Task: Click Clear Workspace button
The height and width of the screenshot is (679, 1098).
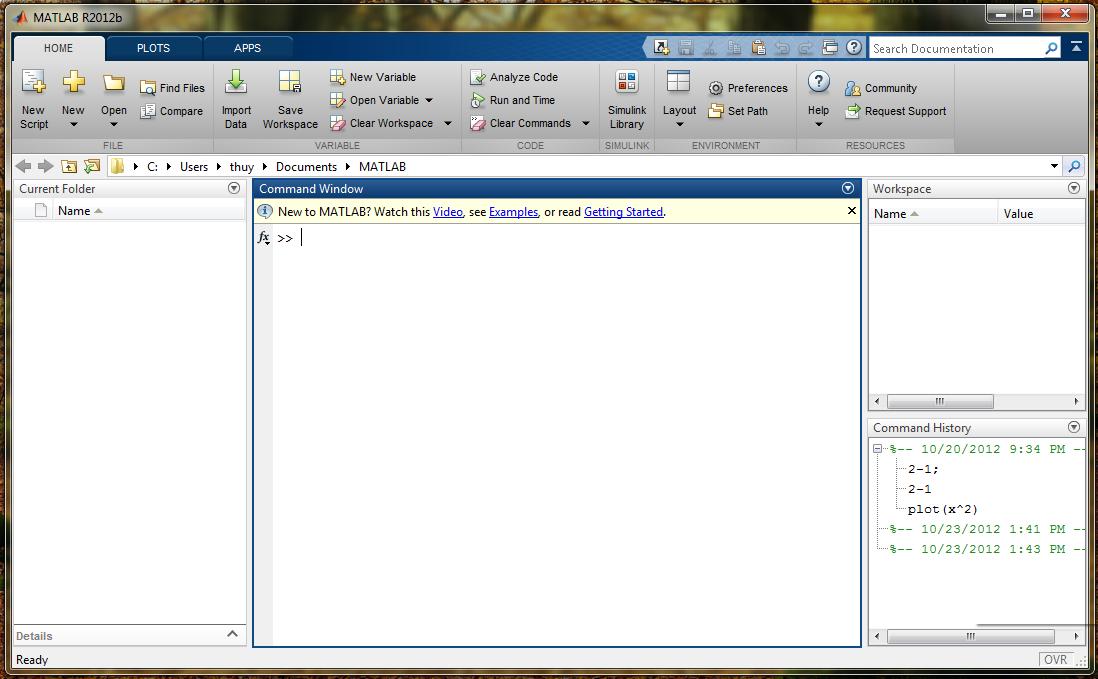Action: (x=382, y=123)
